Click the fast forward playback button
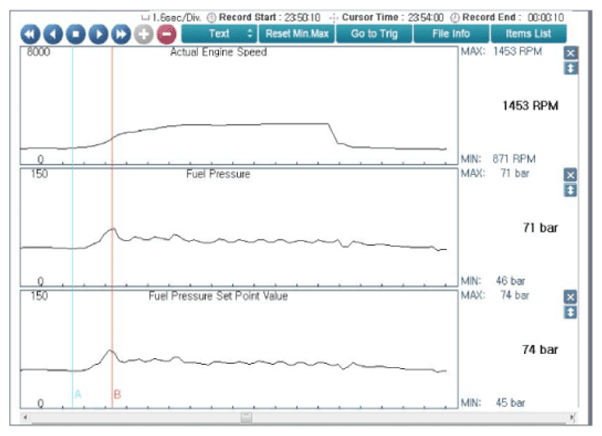This screenshot has width=602, height=436. pyautogui.click(x=121, y=34)
